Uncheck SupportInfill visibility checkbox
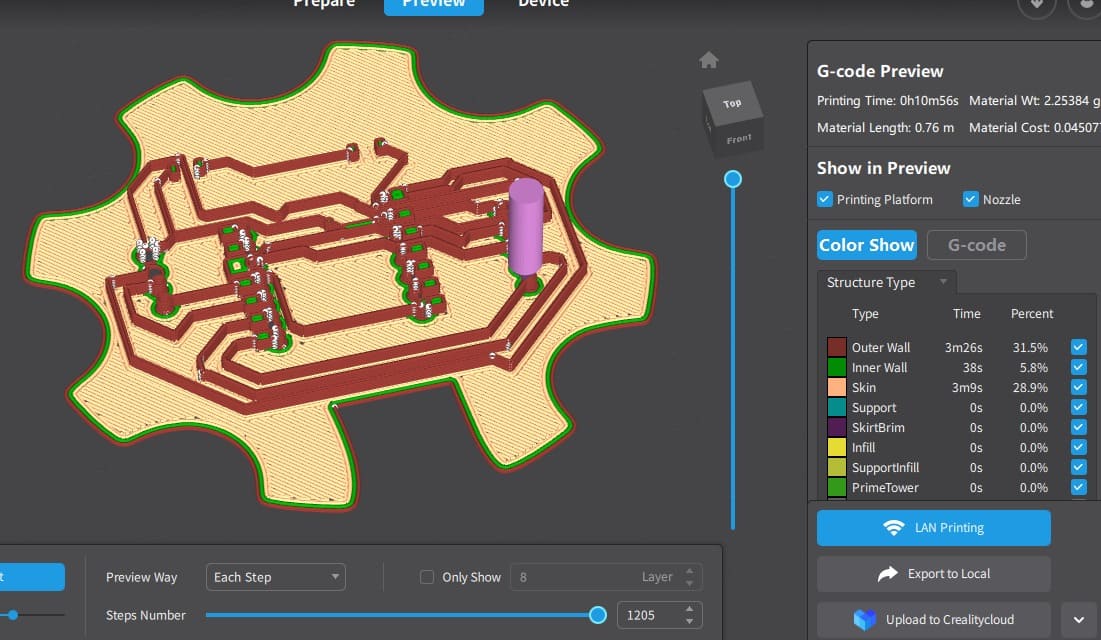This screenshot has height=640, width=1101. (1079, 467)
